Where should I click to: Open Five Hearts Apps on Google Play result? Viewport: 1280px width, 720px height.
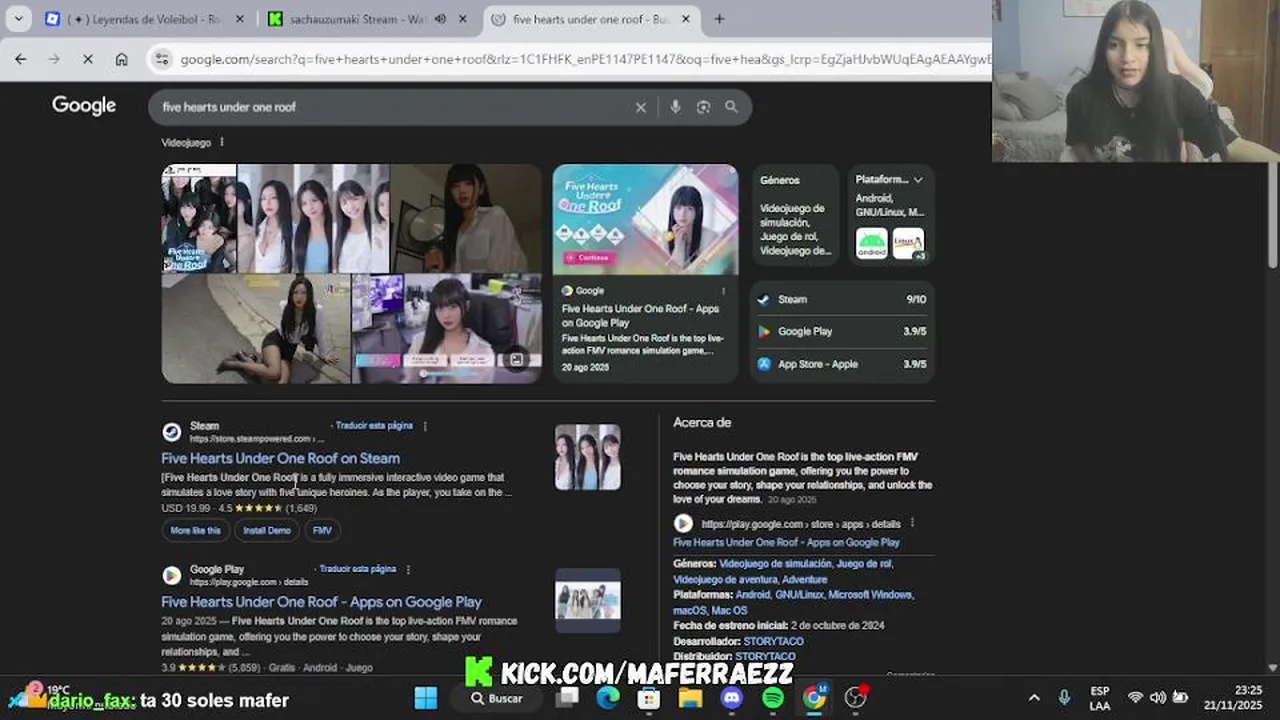[x=322, y=602]
